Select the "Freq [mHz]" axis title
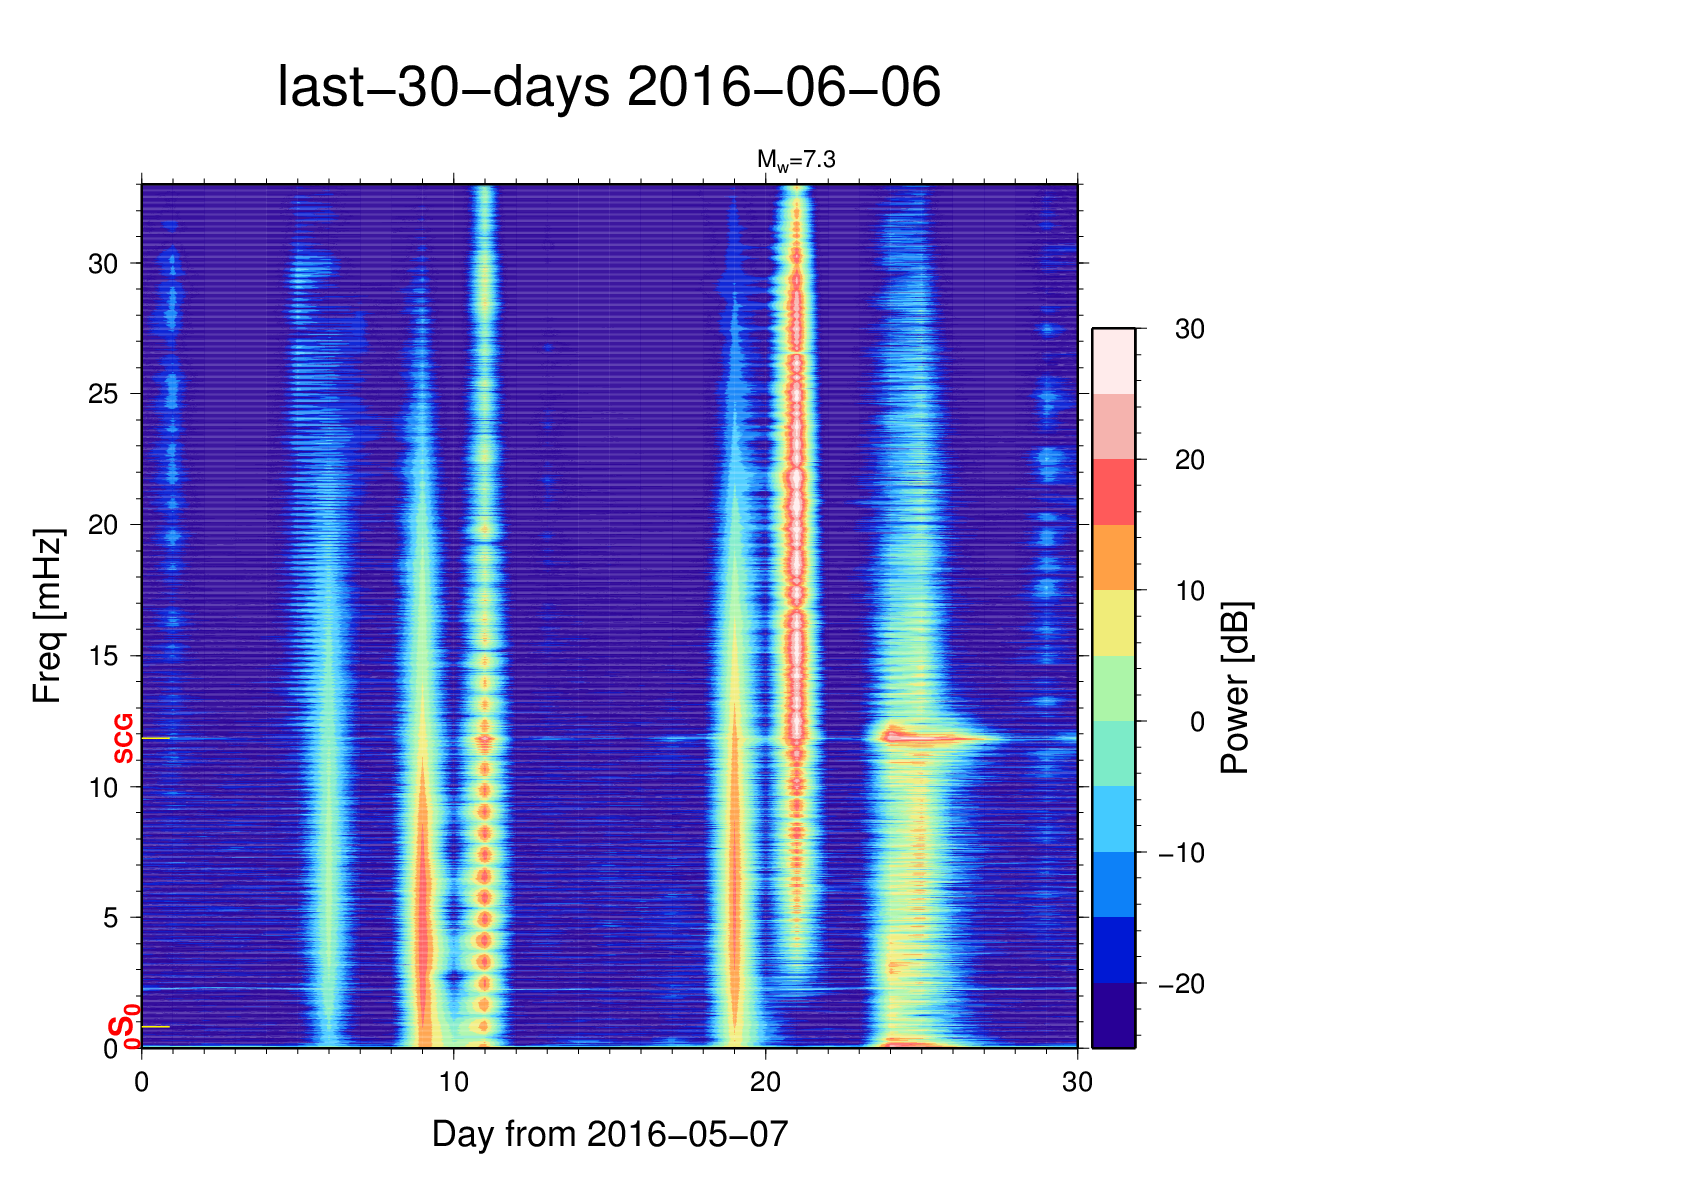Image resolution: width=1684 pixels, height=1190 pixels. click(x=47, y=616)
